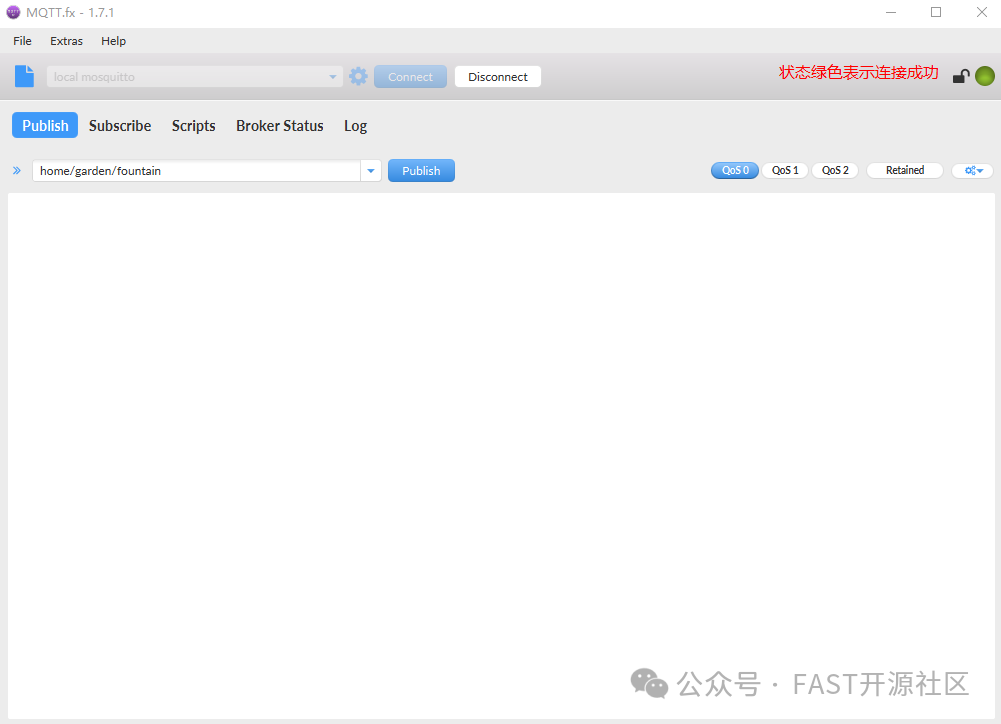The height and width of the screenshot is (724, 1001).
Task: Open the connection settings gear
Action: pos(358,75)
